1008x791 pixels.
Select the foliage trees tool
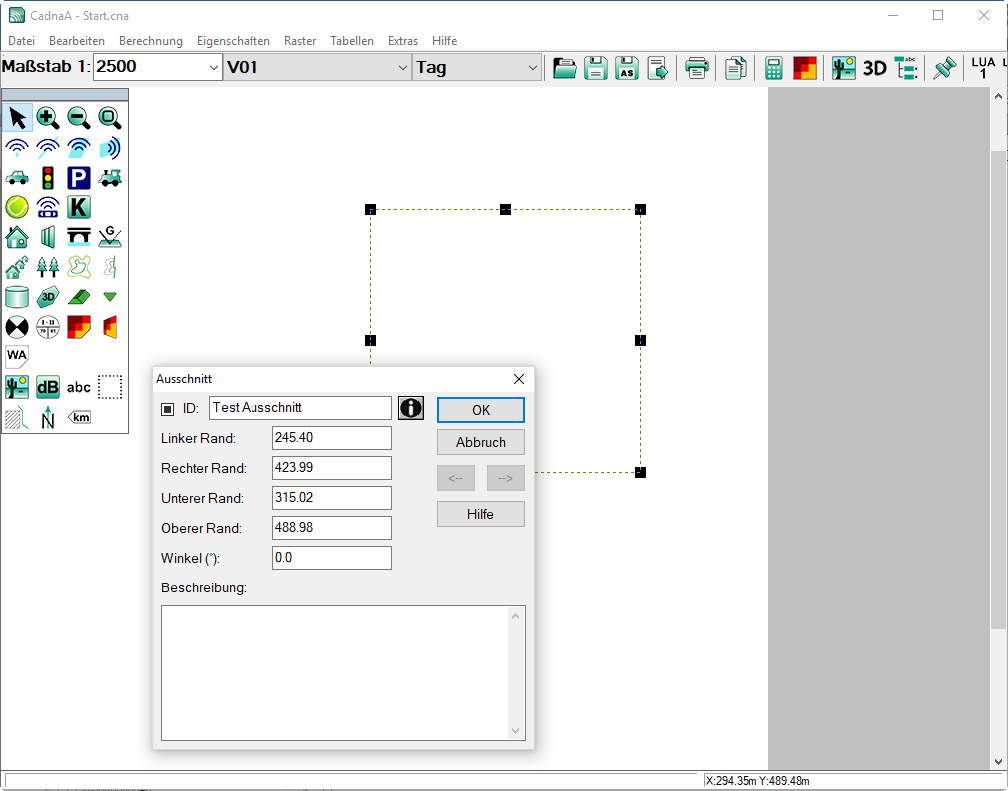48,267
